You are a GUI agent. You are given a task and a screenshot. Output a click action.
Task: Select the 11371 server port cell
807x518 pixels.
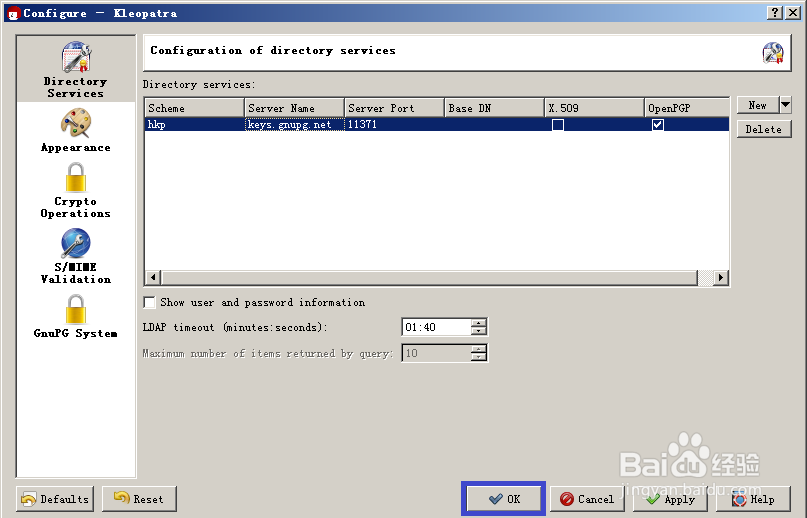click(x=394, y=125)
